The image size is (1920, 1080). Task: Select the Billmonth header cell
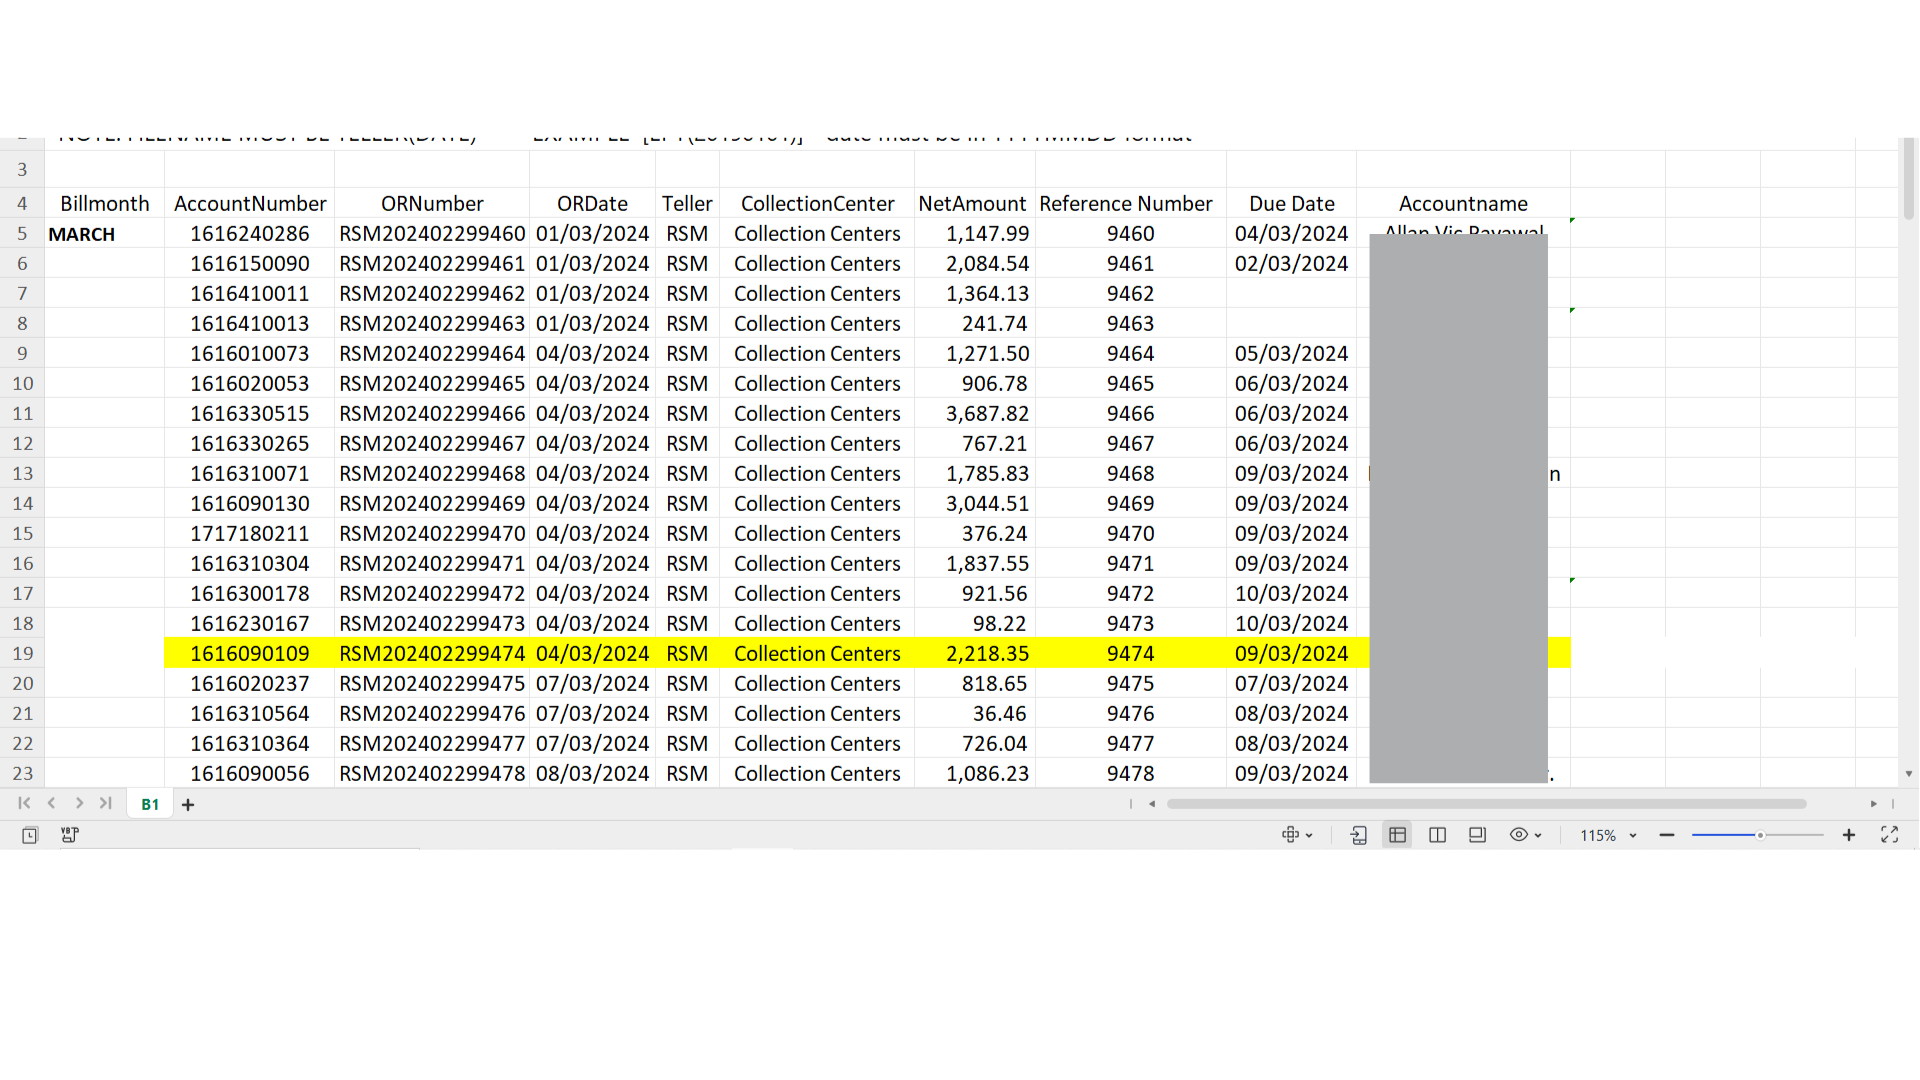tap(105, 203)
